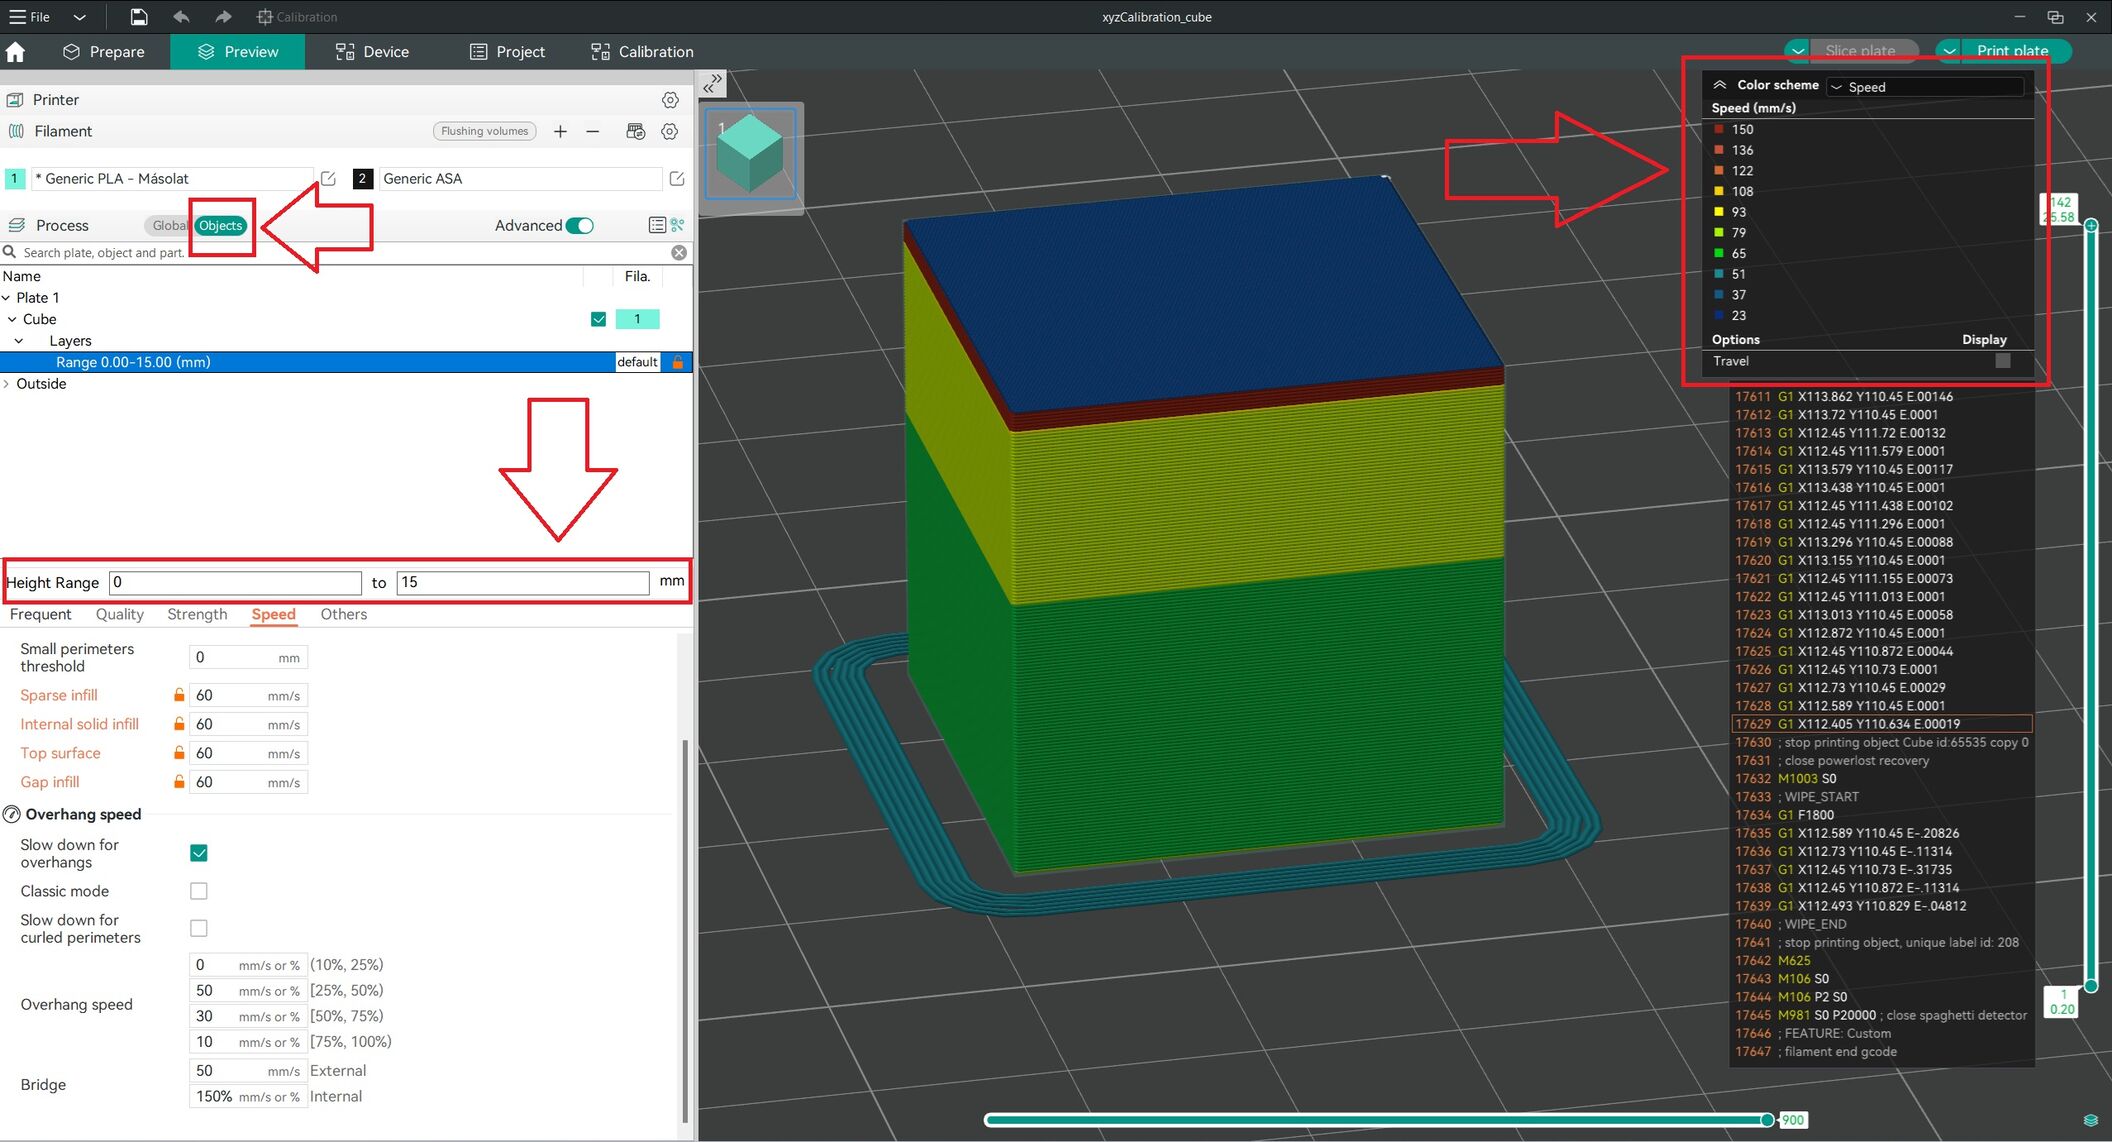Clear the object search field
Screen dimensions: 2112x1142
click(x=679, y=253)
